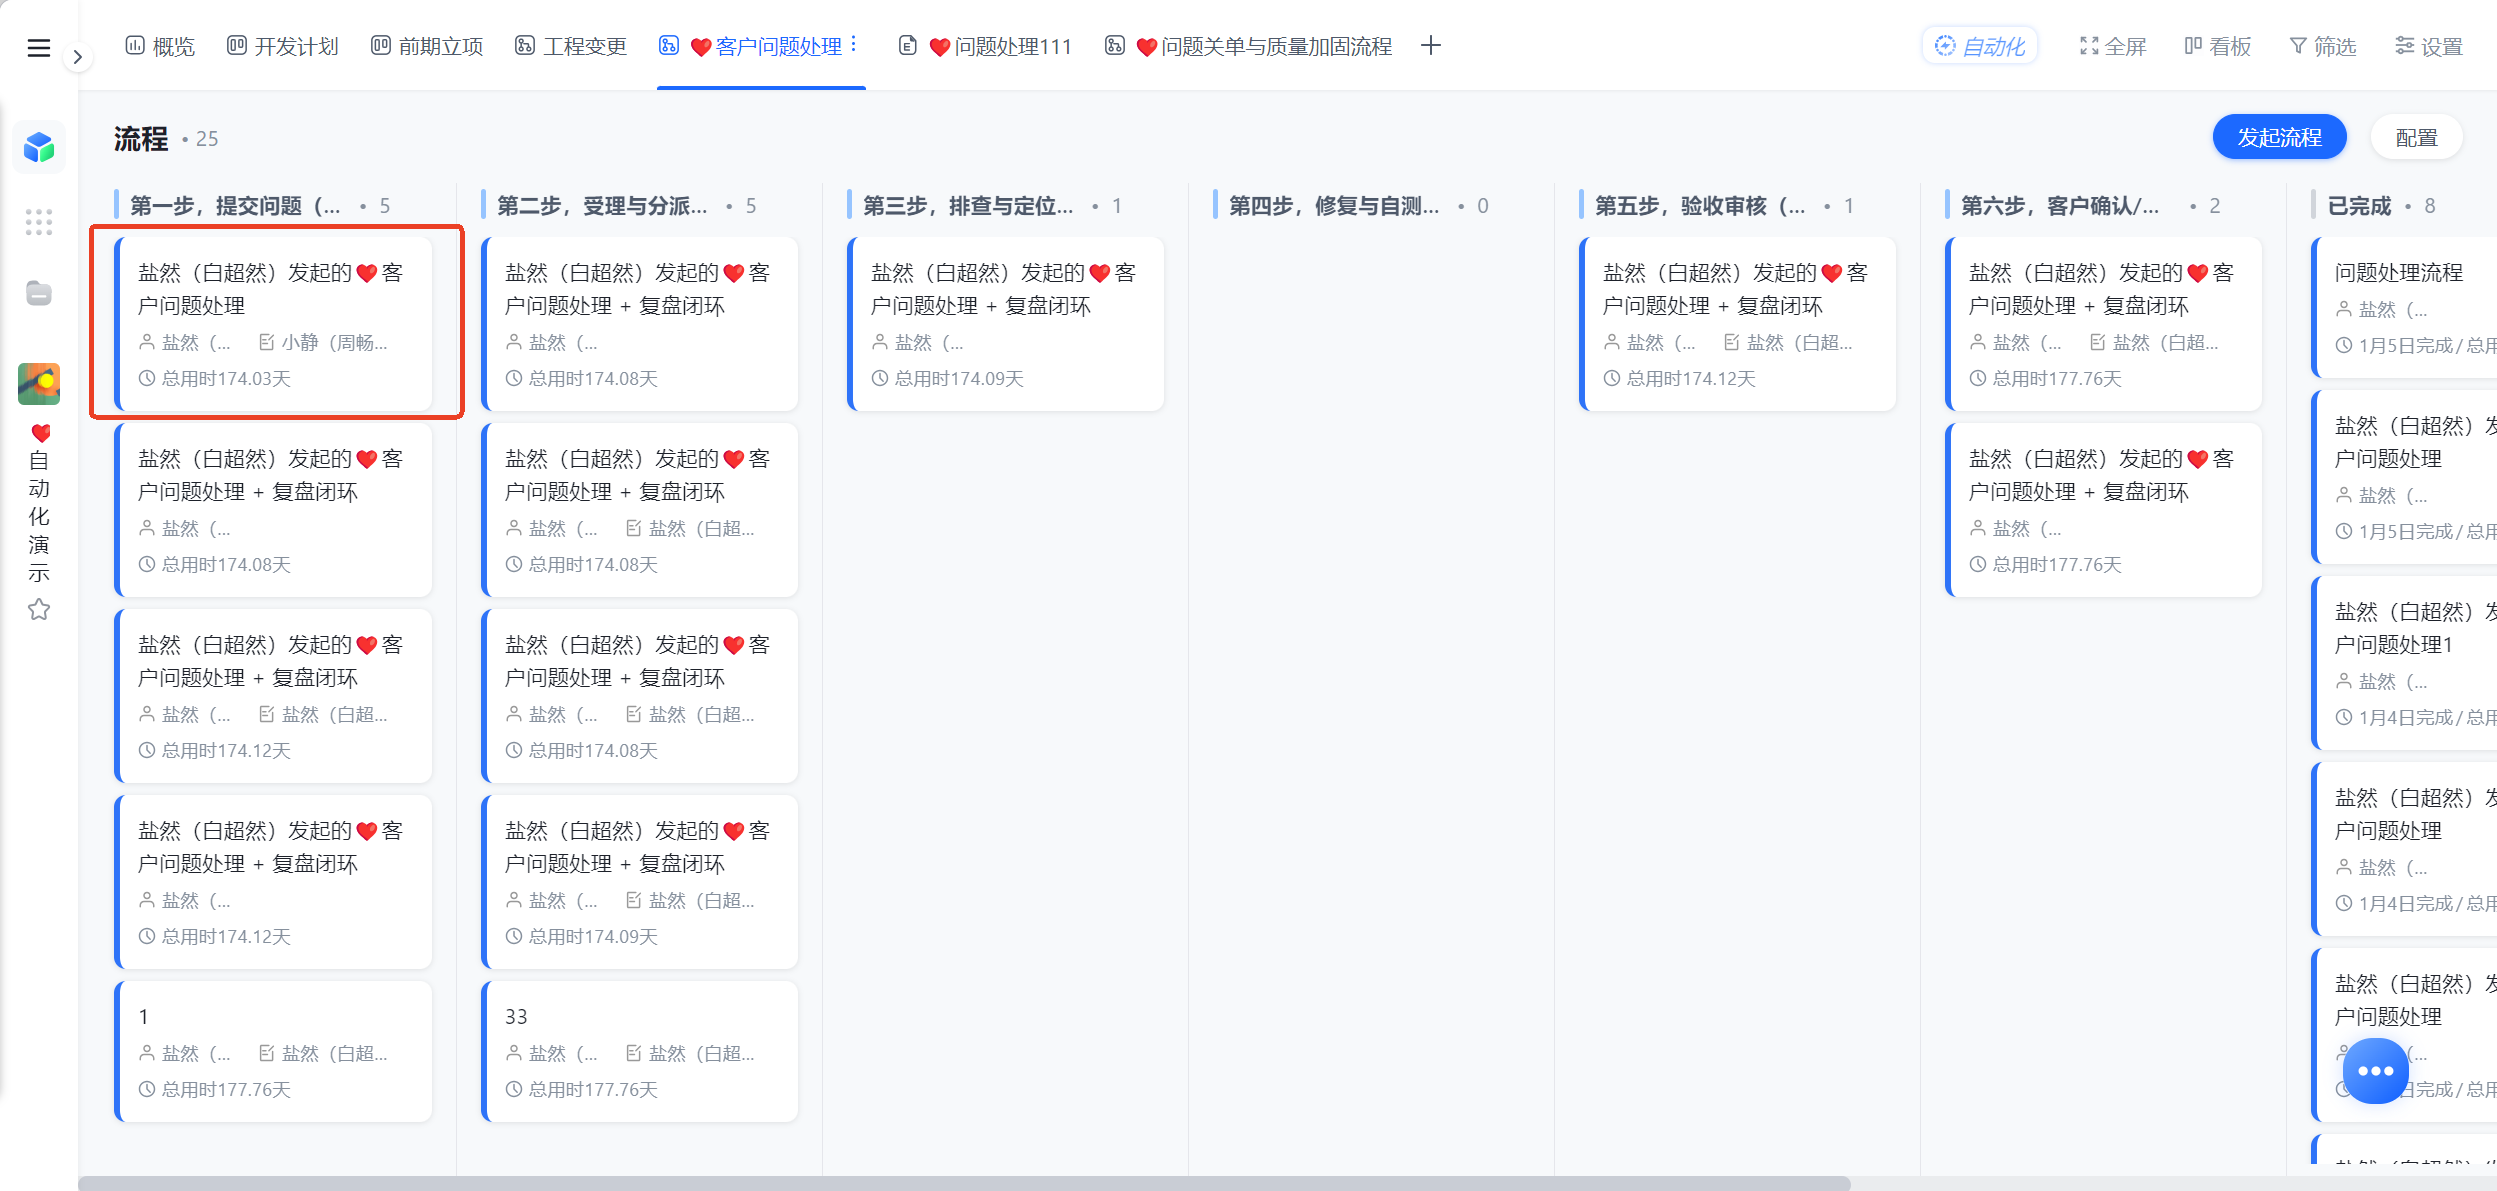The image size is (2497, 1191).
Task: Open the nine-dot apps grid icon
Action: click(39, 221)
